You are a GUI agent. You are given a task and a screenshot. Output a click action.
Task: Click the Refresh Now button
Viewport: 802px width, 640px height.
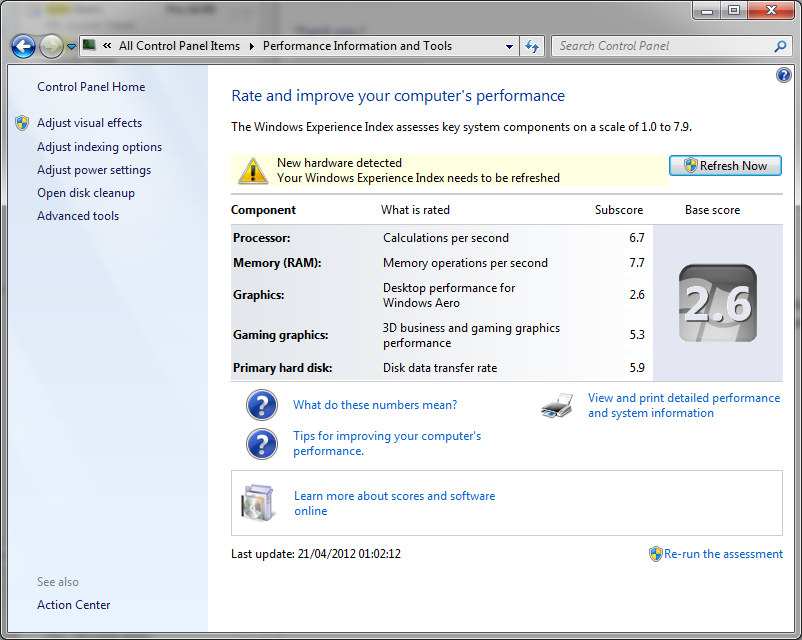(x=725, y=166)
